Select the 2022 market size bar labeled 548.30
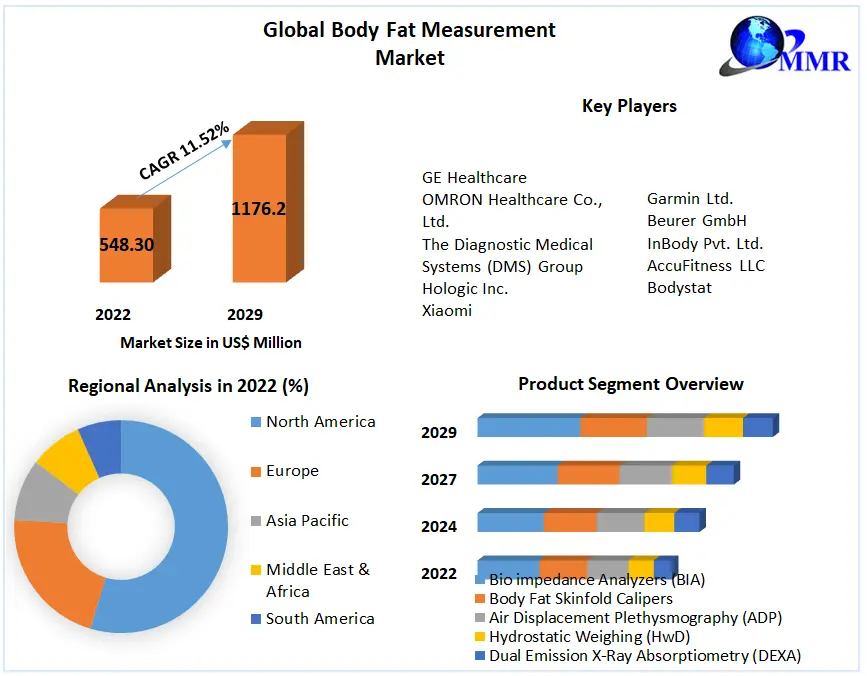The height and width of the screenshot is (676, 867). [x=126, y=244]
